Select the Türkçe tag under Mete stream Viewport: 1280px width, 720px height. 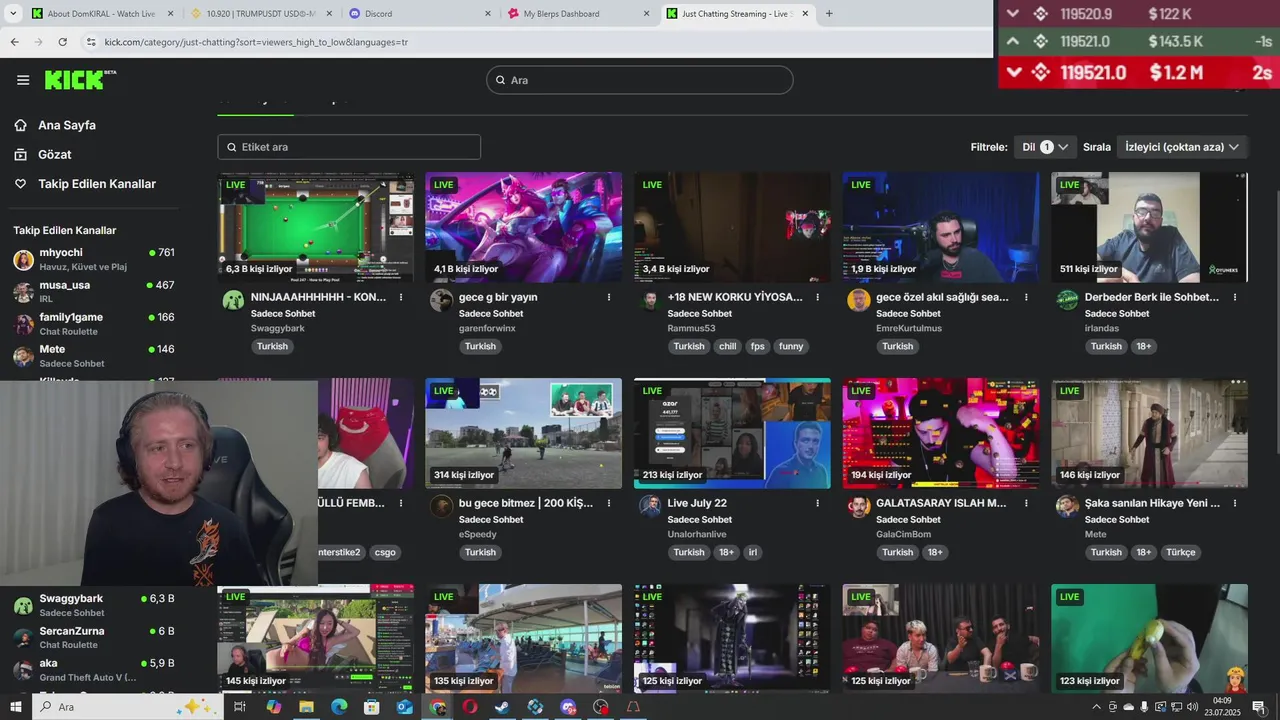(1180, 552)
